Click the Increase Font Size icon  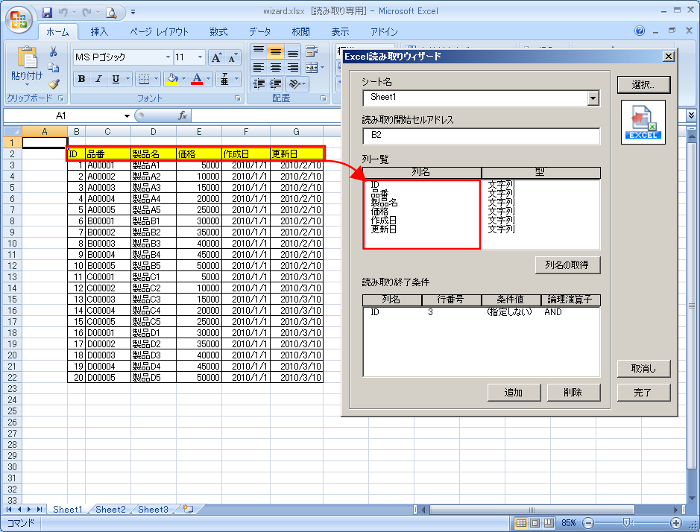tap(217, 58)
